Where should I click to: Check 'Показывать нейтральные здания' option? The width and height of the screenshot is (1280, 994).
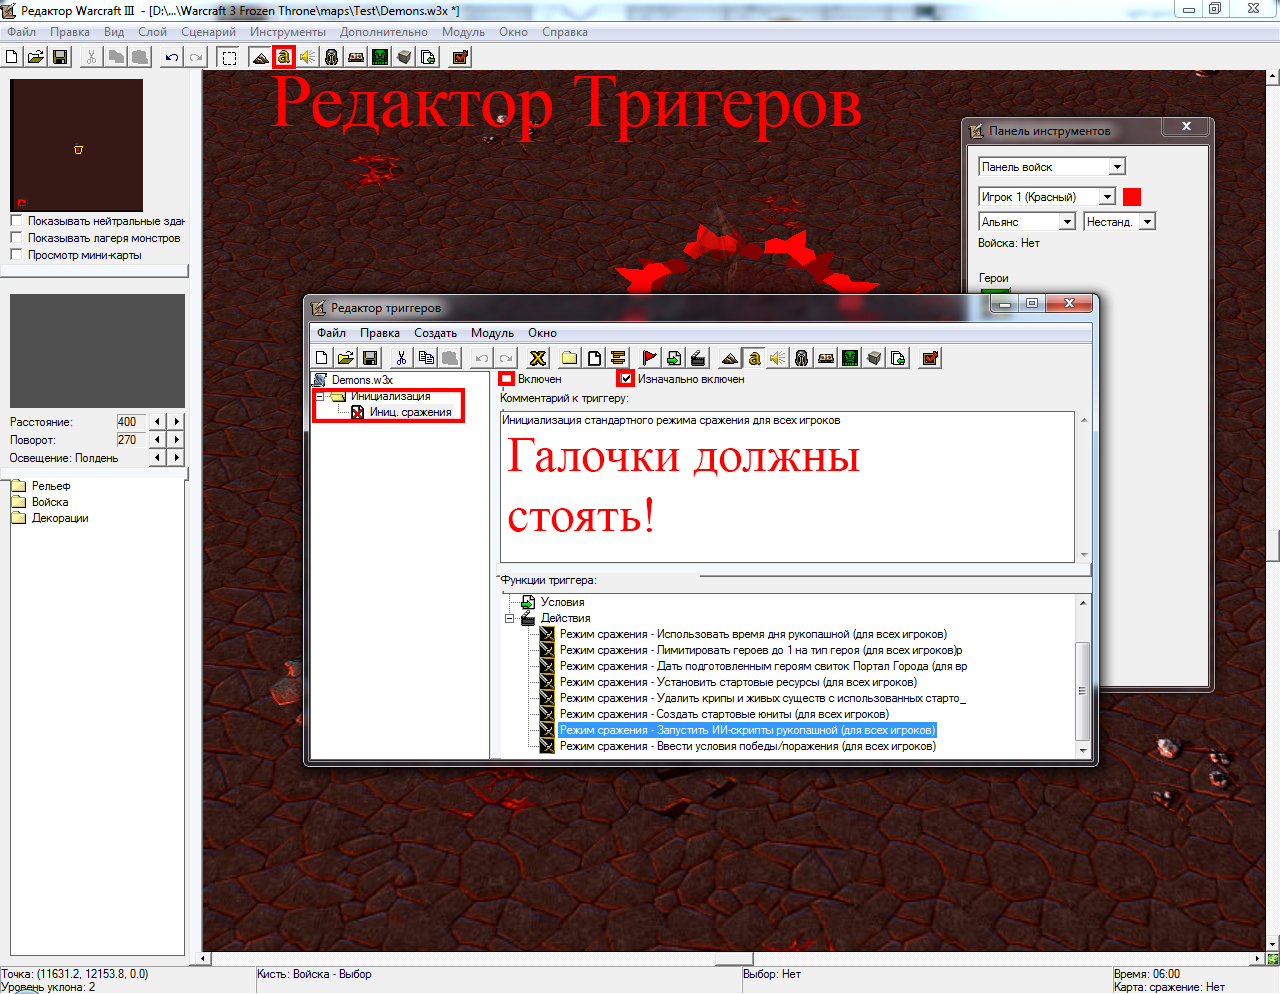tap(16, 221)
